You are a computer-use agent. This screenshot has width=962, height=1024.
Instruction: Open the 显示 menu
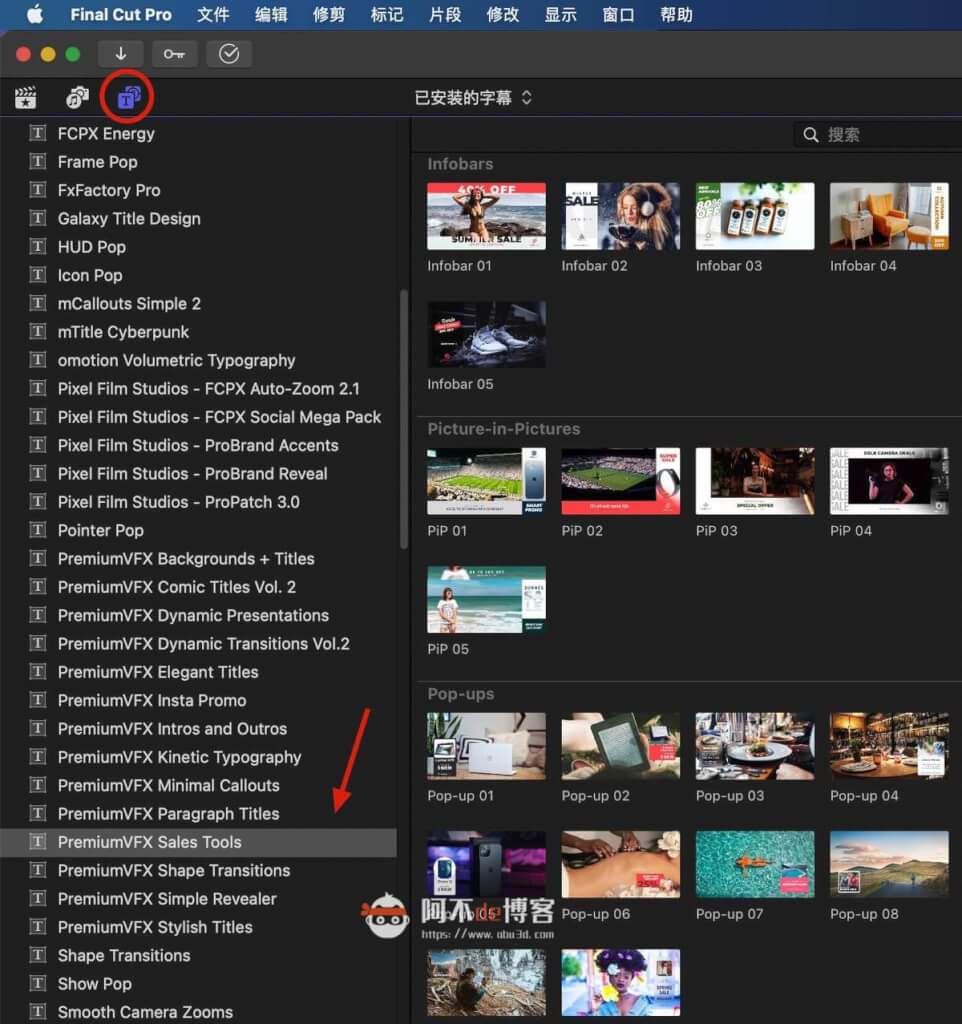tap(560, 14)
